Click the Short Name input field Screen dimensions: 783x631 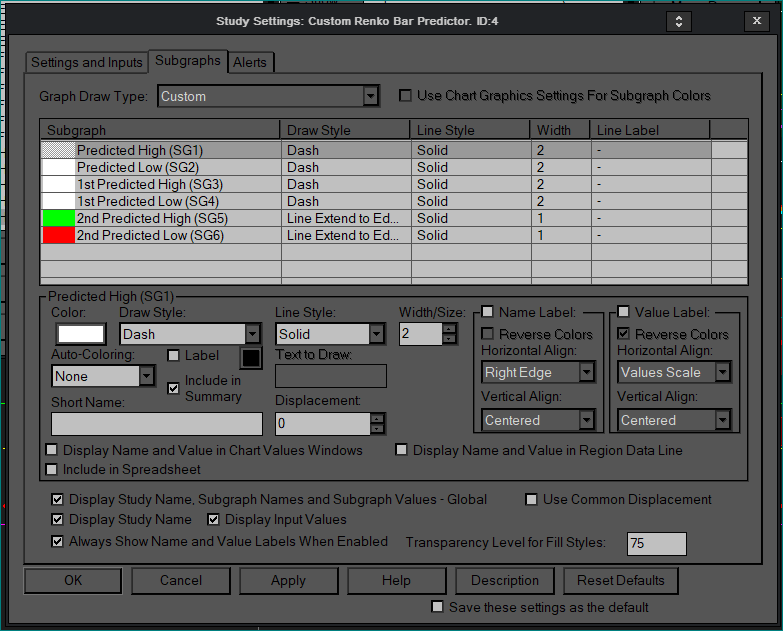(156, 423)
